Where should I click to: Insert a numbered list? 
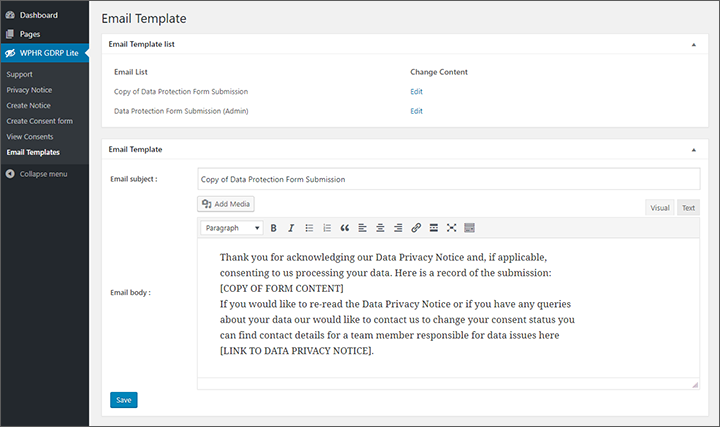(x=327, y=228)
